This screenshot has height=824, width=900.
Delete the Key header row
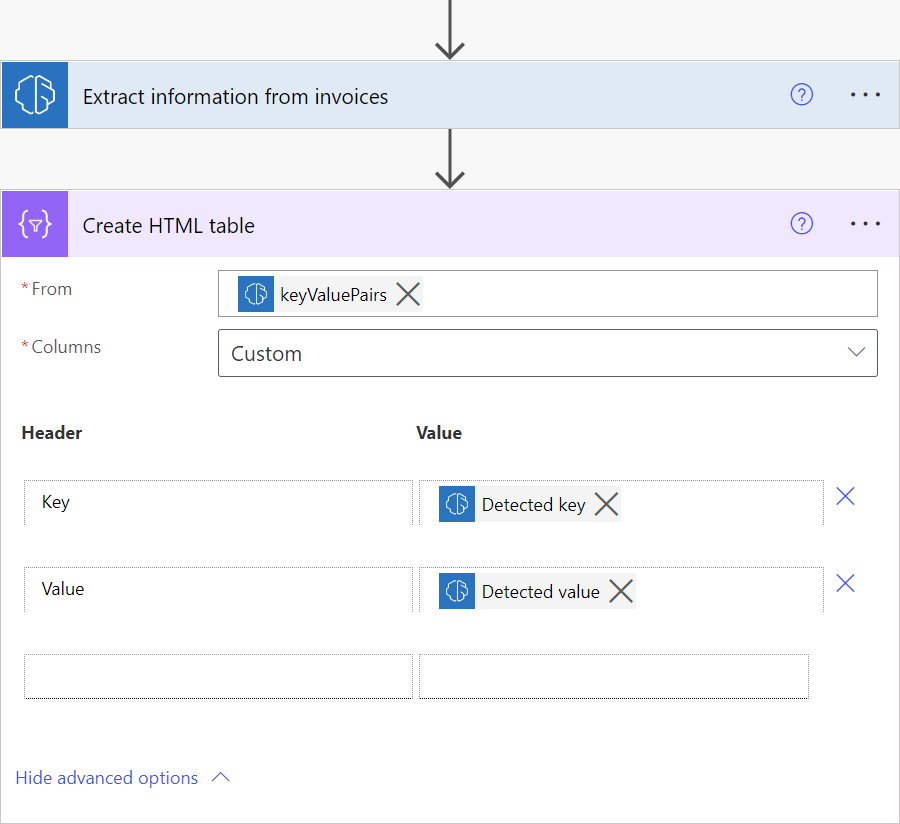845,496
